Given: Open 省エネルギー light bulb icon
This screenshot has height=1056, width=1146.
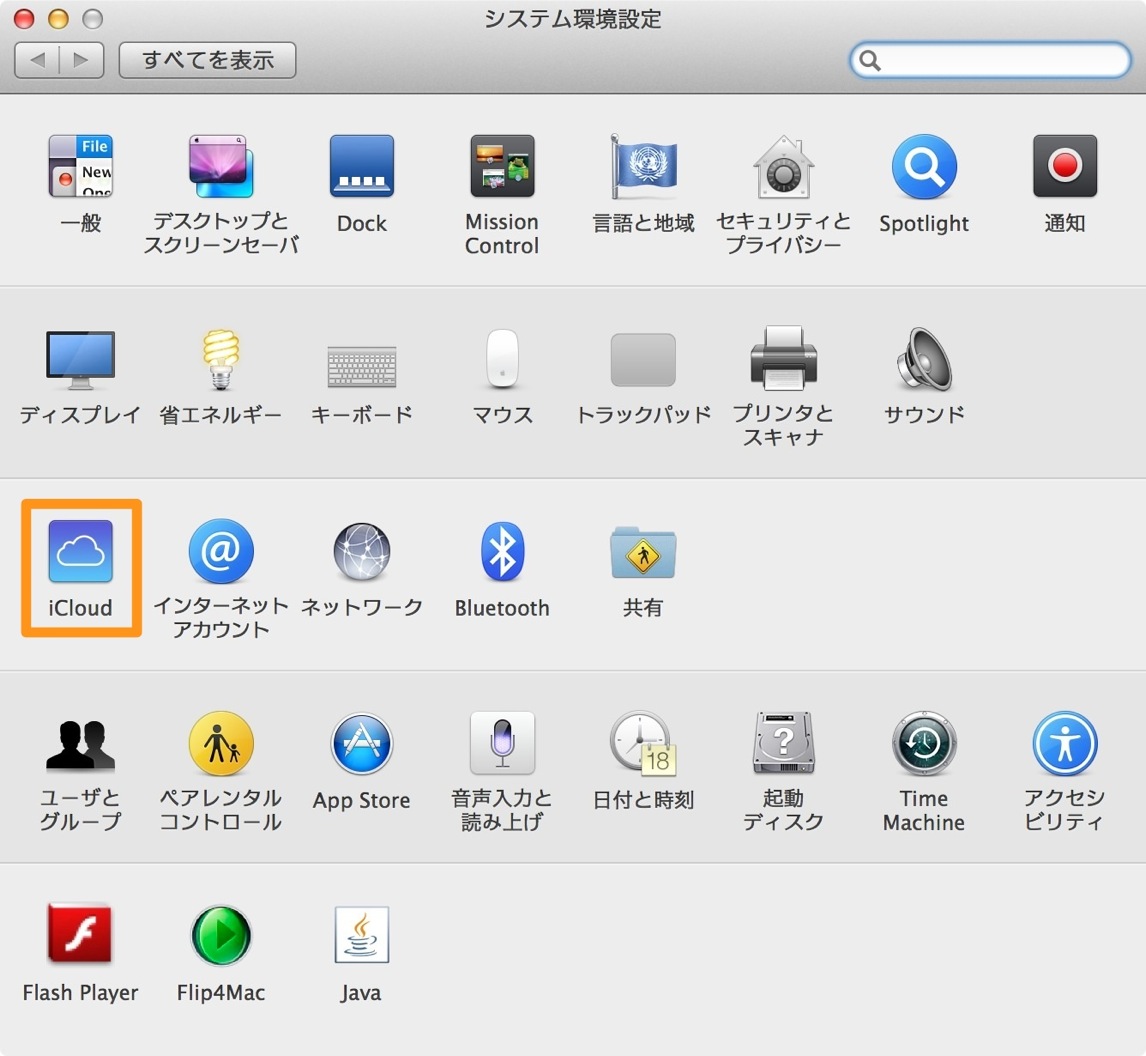Looking at the screenshot, I should [x=221, y=359].
